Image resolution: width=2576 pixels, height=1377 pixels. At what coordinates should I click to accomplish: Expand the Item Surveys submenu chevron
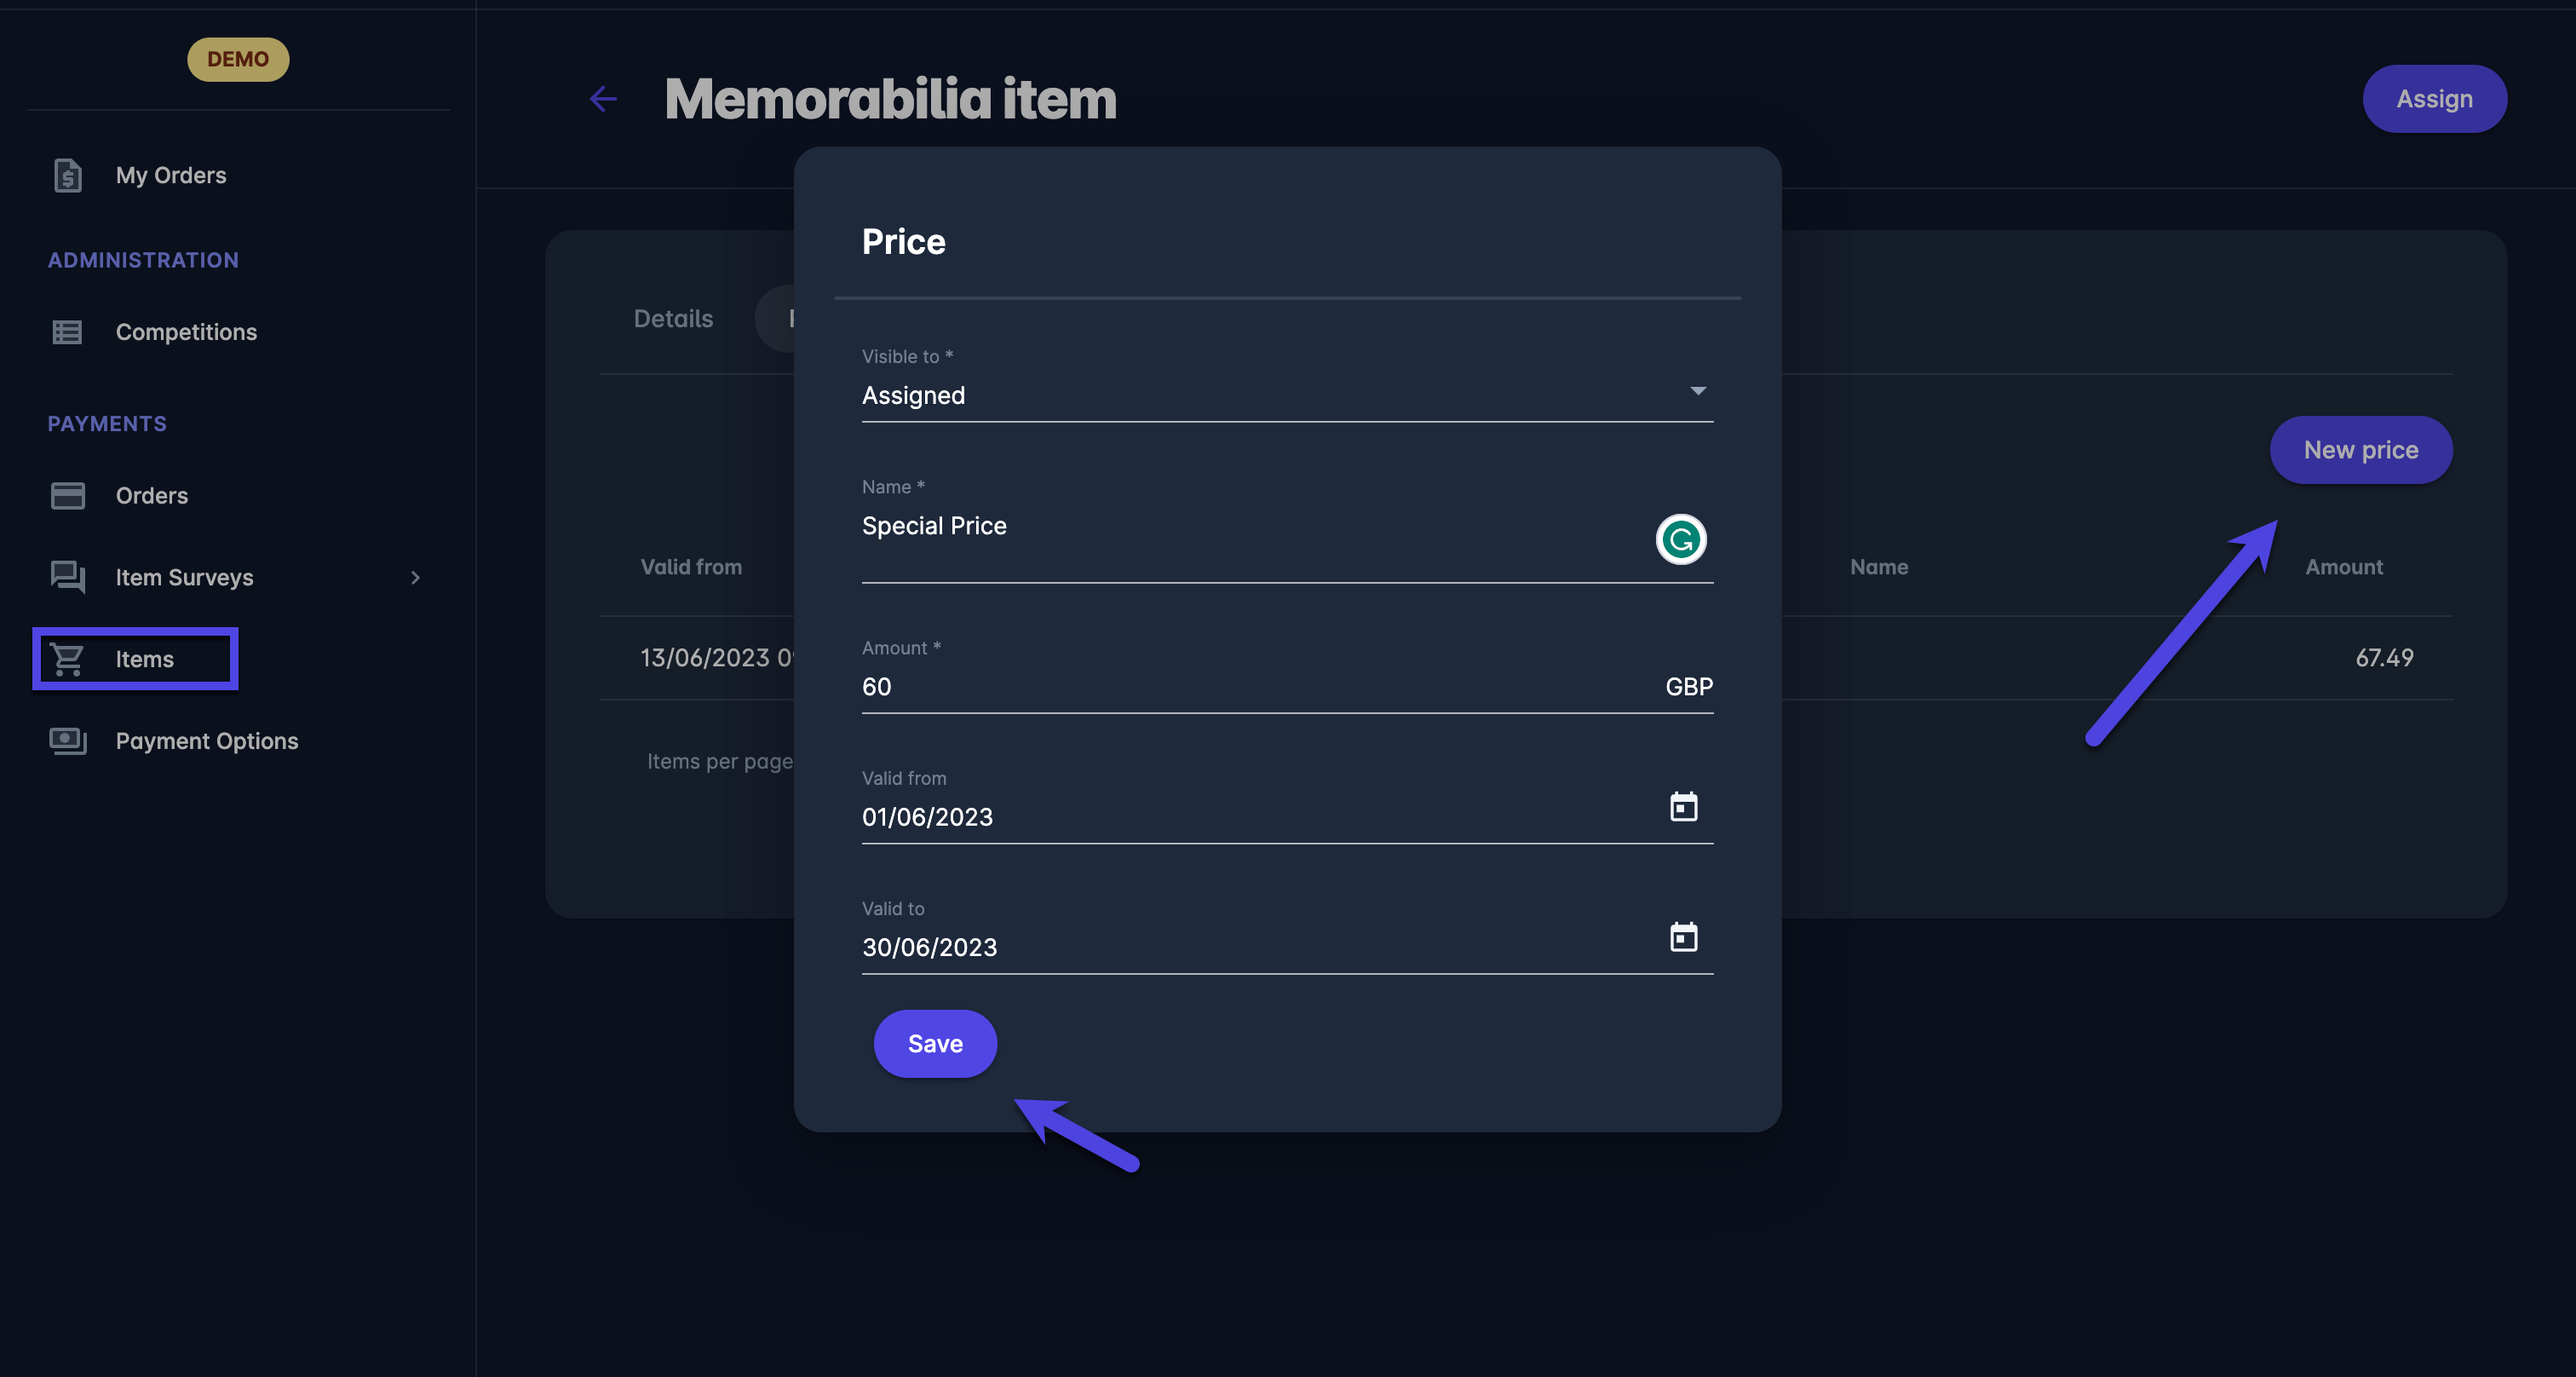point(415,578)
